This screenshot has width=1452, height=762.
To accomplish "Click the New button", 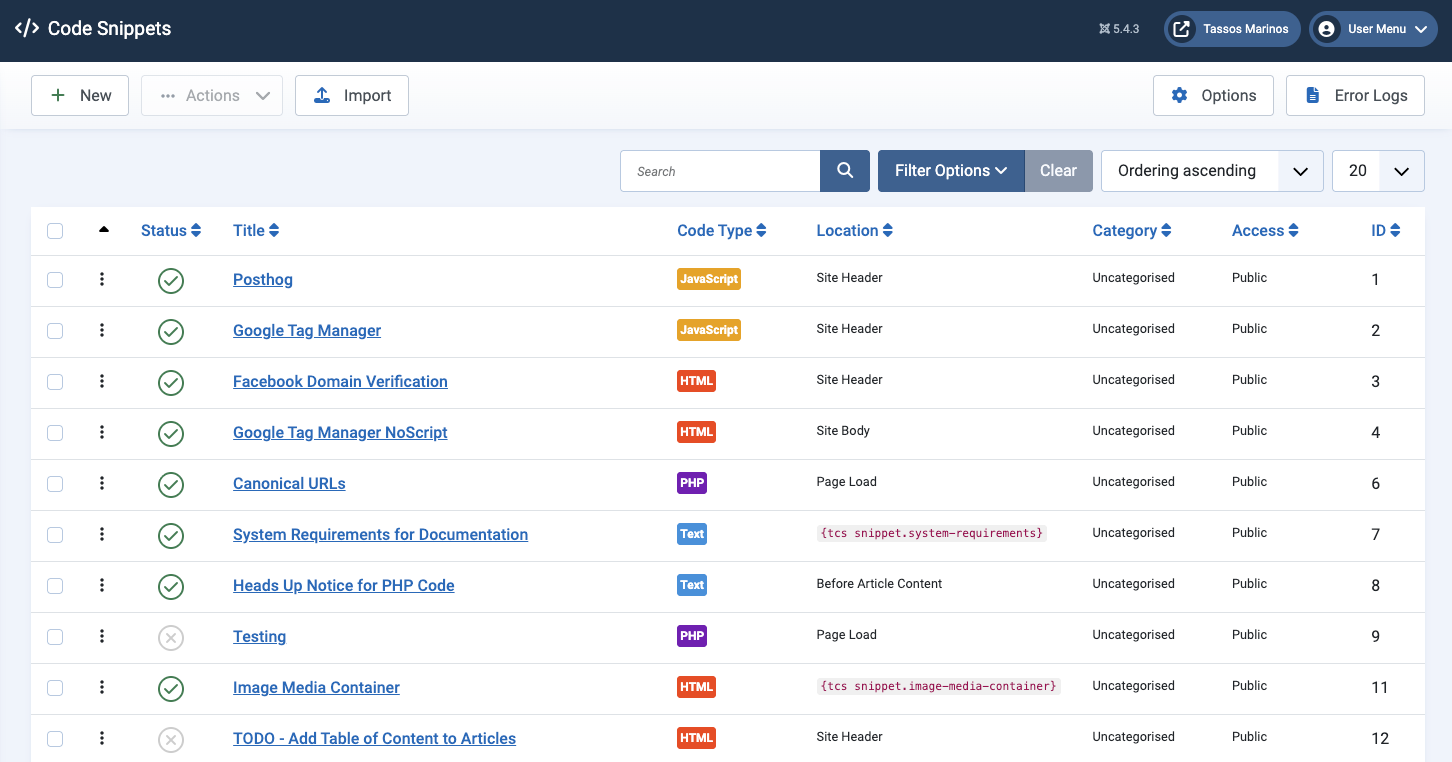I will coord(80,96).
